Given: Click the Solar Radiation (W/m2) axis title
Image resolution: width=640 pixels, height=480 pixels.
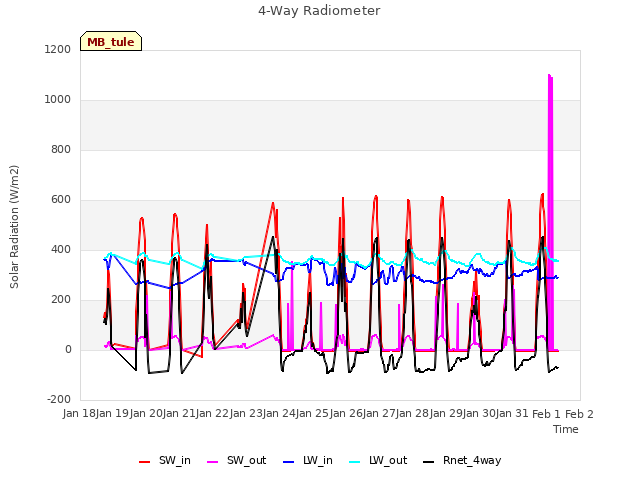Looking at the screenshot, I should coord(14,227).
